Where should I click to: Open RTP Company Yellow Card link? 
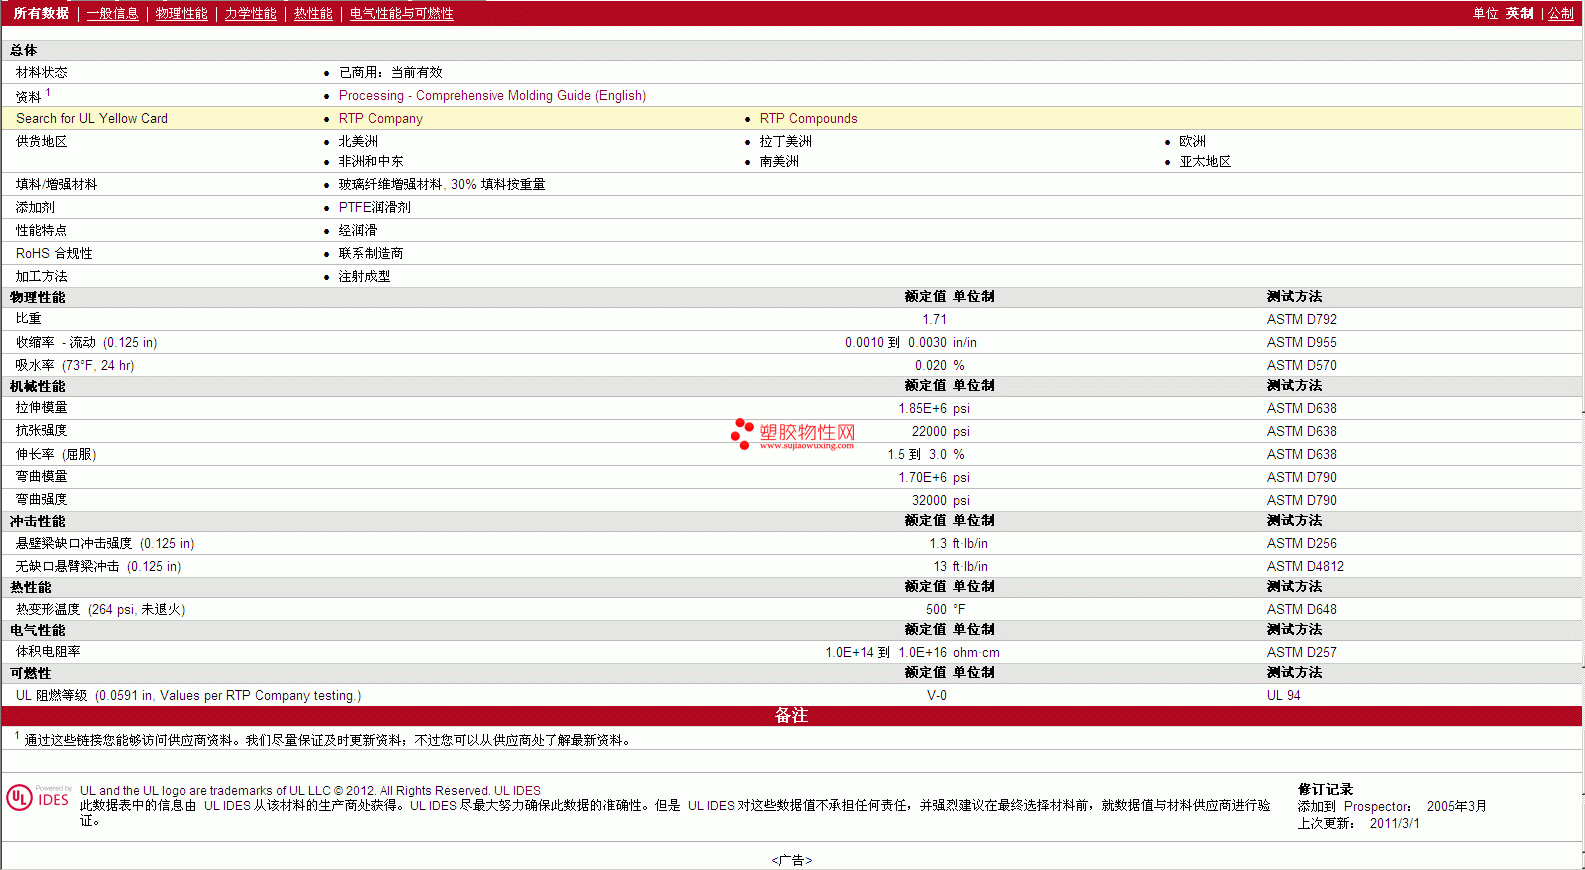pyautogui.click(x=380, y=118)
